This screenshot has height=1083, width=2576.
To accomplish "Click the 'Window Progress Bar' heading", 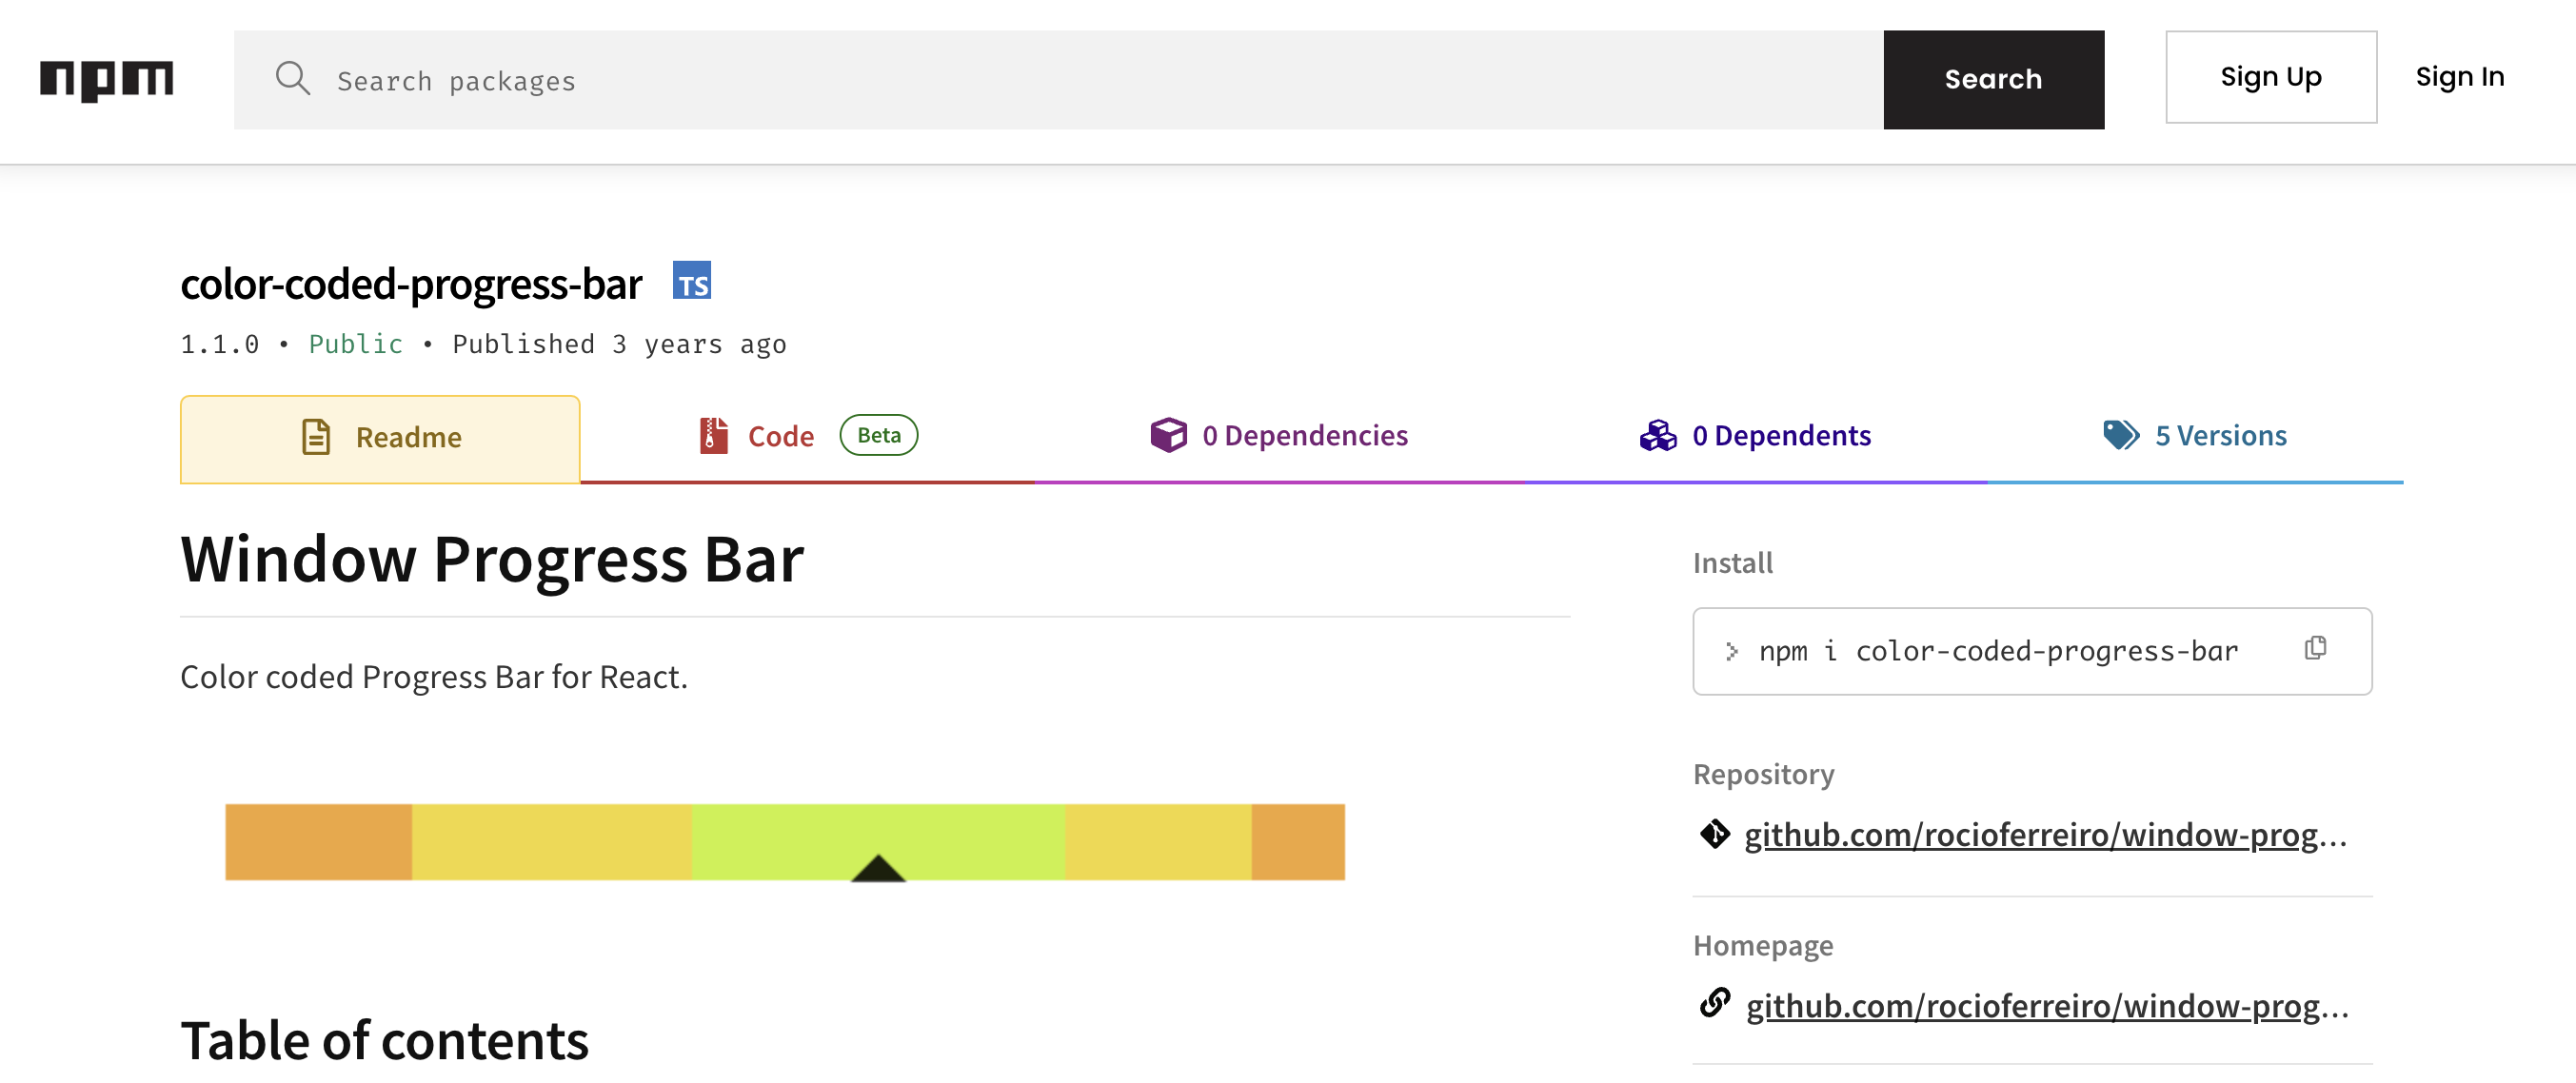I will (492, 558).
